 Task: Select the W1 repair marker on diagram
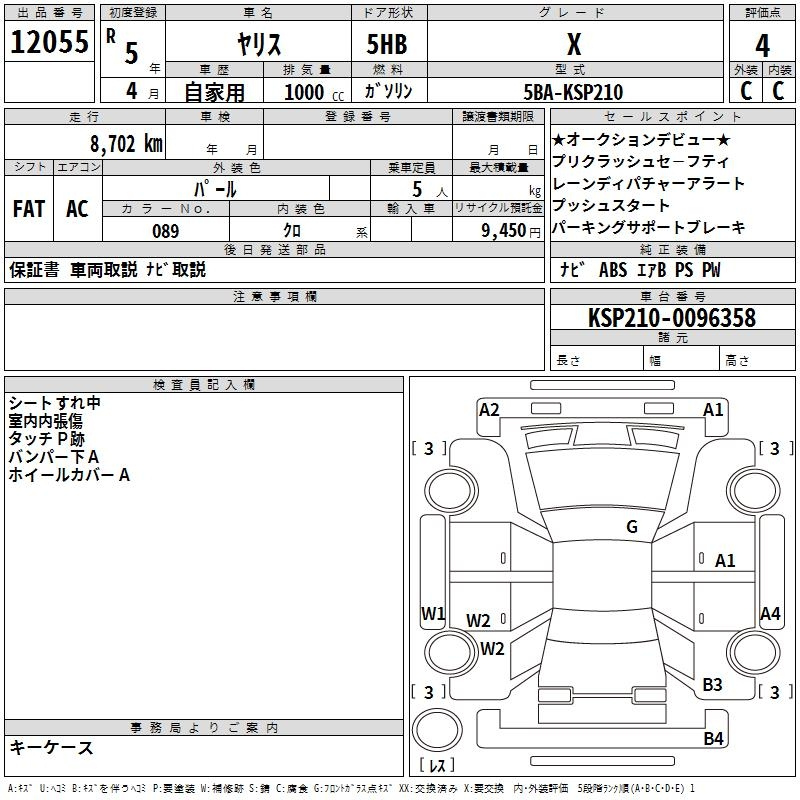pyautogui.click(x=433, y=614)
